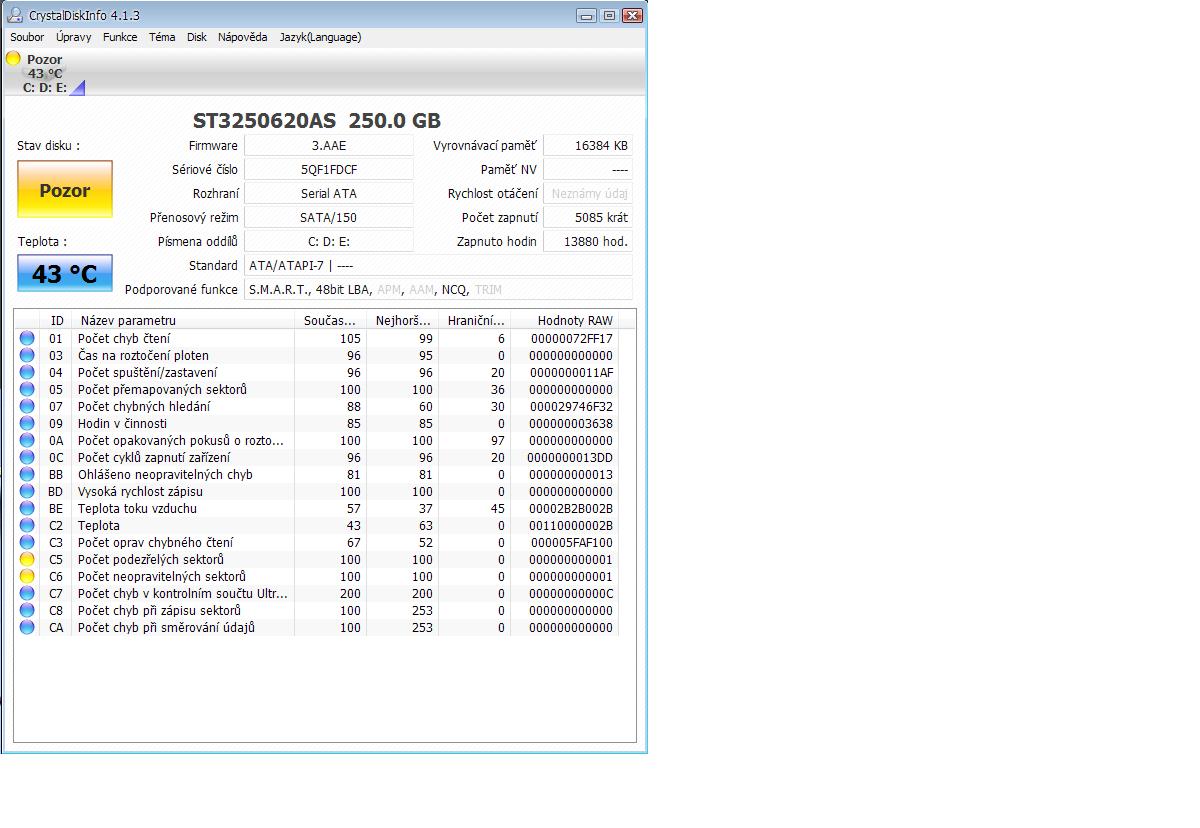Click status icon for Počet chyb při směrování údajů

coord(27,628)
